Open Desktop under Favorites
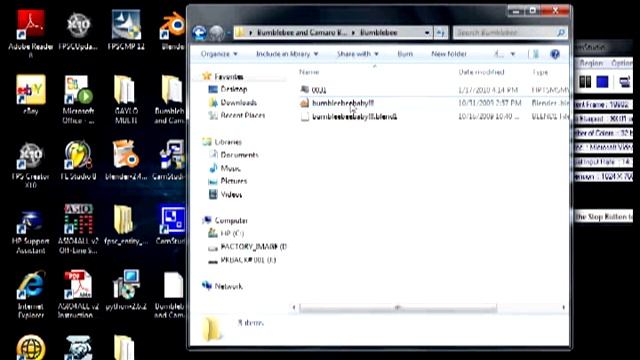This screenshot has height=360, width=640. (233, 89)
